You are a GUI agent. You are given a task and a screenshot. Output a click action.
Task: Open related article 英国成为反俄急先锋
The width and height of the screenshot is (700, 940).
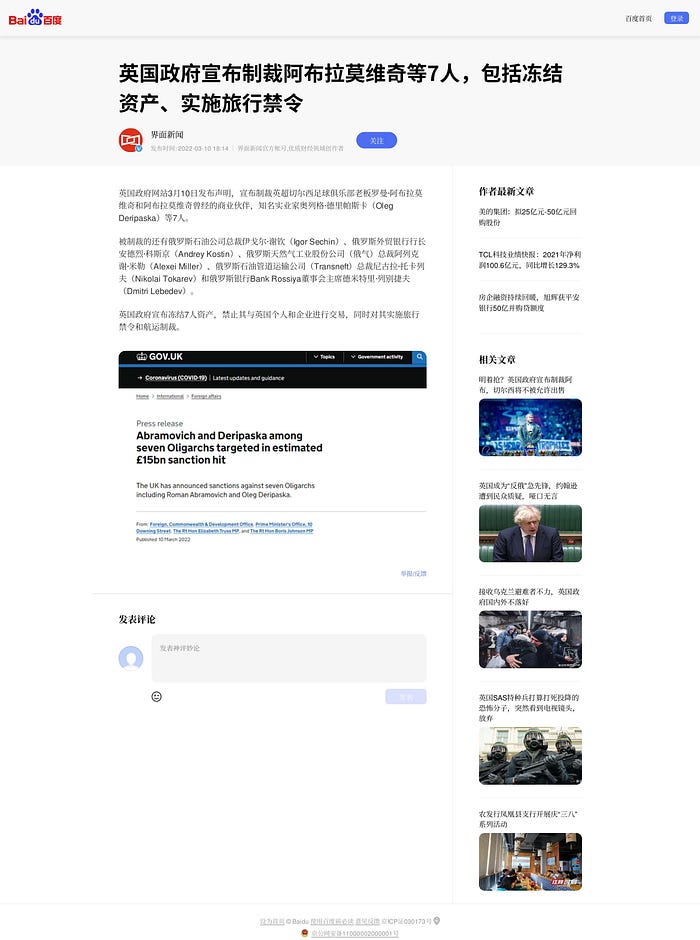pyautogui.click(x=528, y=491)
